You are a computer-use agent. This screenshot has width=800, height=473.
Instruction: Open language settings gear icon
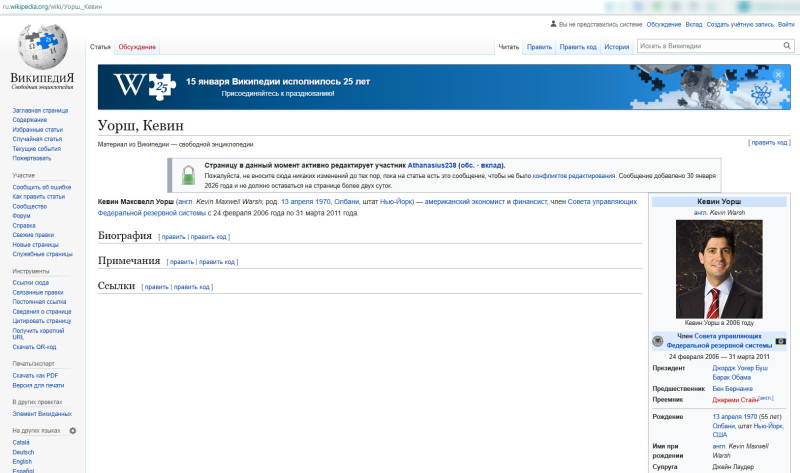point(72,430)
